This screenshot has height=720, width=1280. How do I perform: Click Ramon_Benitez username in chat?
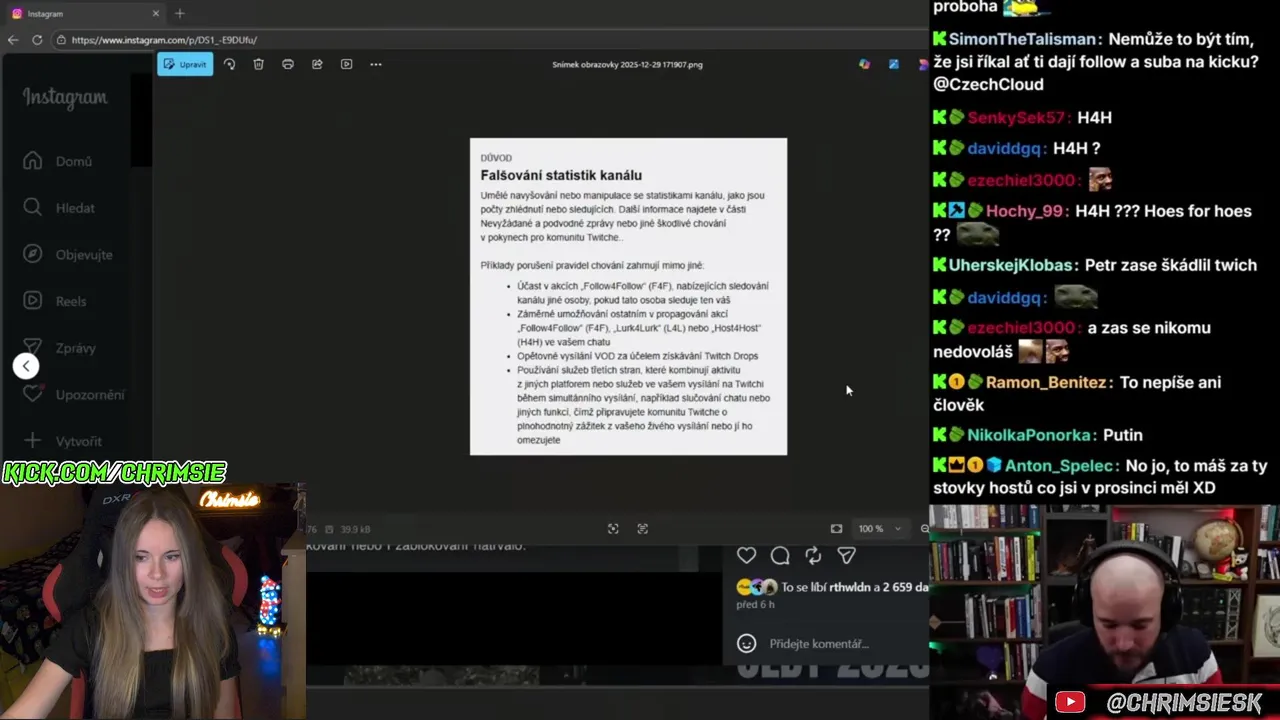(x=1046, y=382)
